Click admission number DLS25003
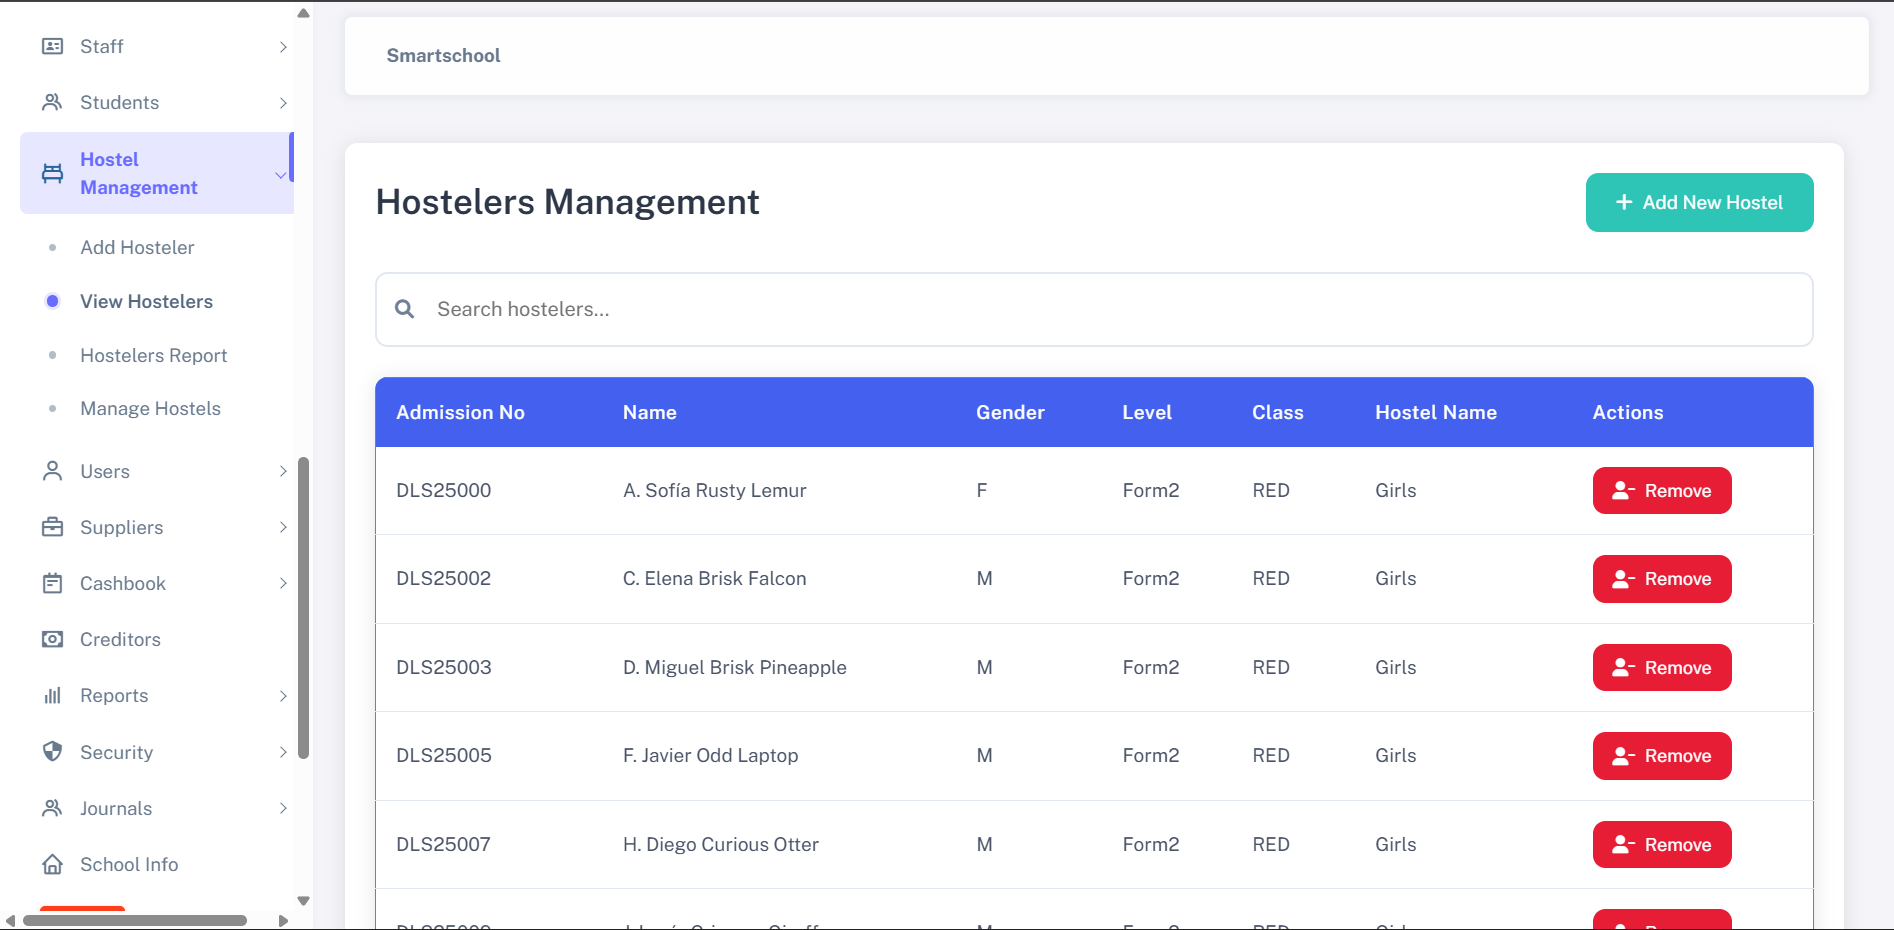The height and width of the screenshot is (930, 1894). coord(444,667)
